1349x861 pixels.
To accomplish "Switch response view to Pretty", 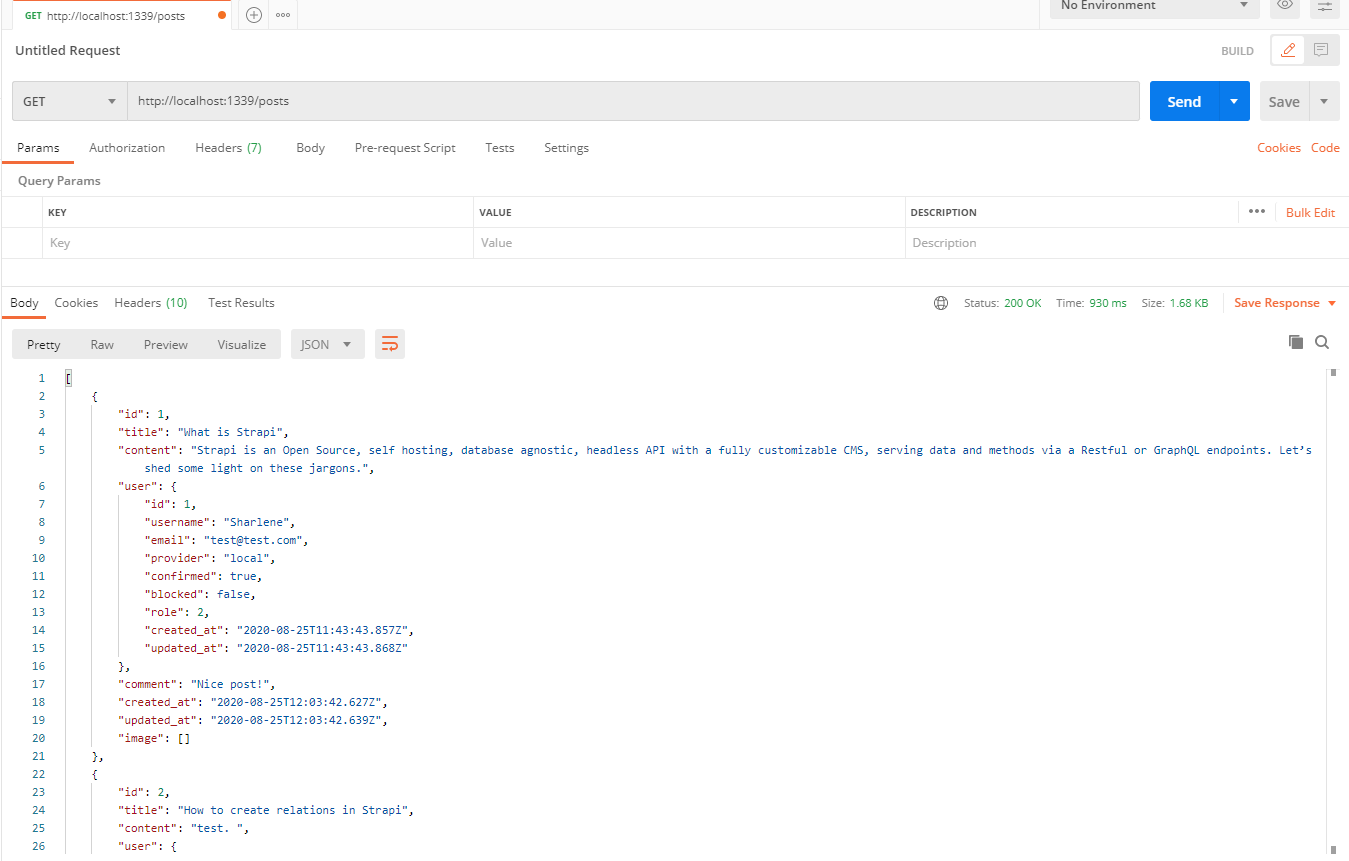I will coord(44,344).
